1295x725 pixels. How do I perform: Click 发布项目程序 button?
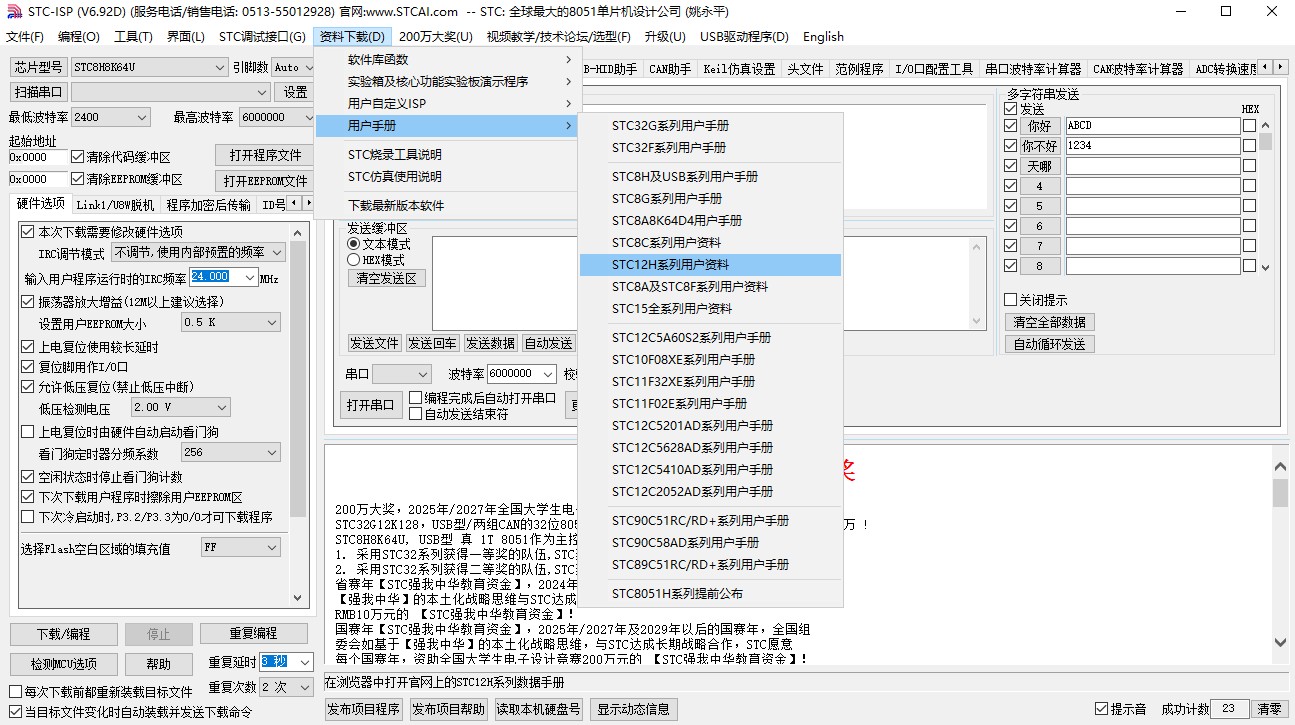tap(364, 709)
